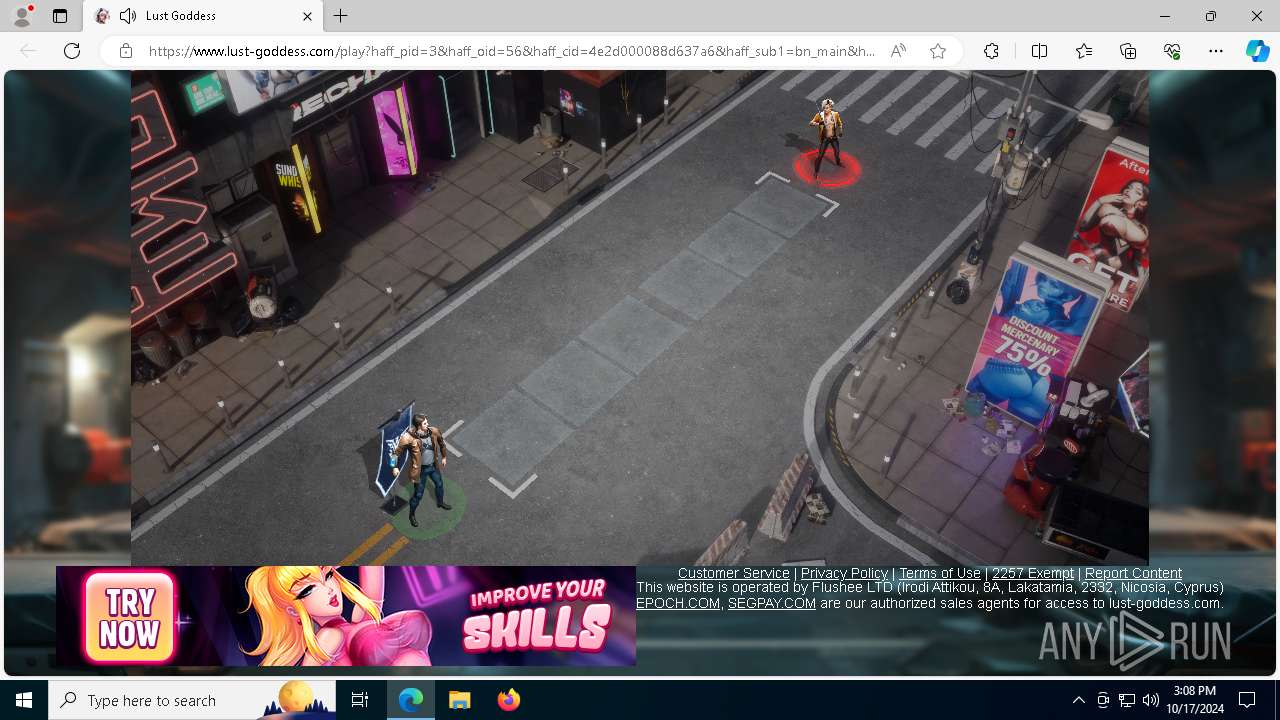Add this page to favorites star
The height and width of the screenshot is (720, 1280).
coord(938,51)
